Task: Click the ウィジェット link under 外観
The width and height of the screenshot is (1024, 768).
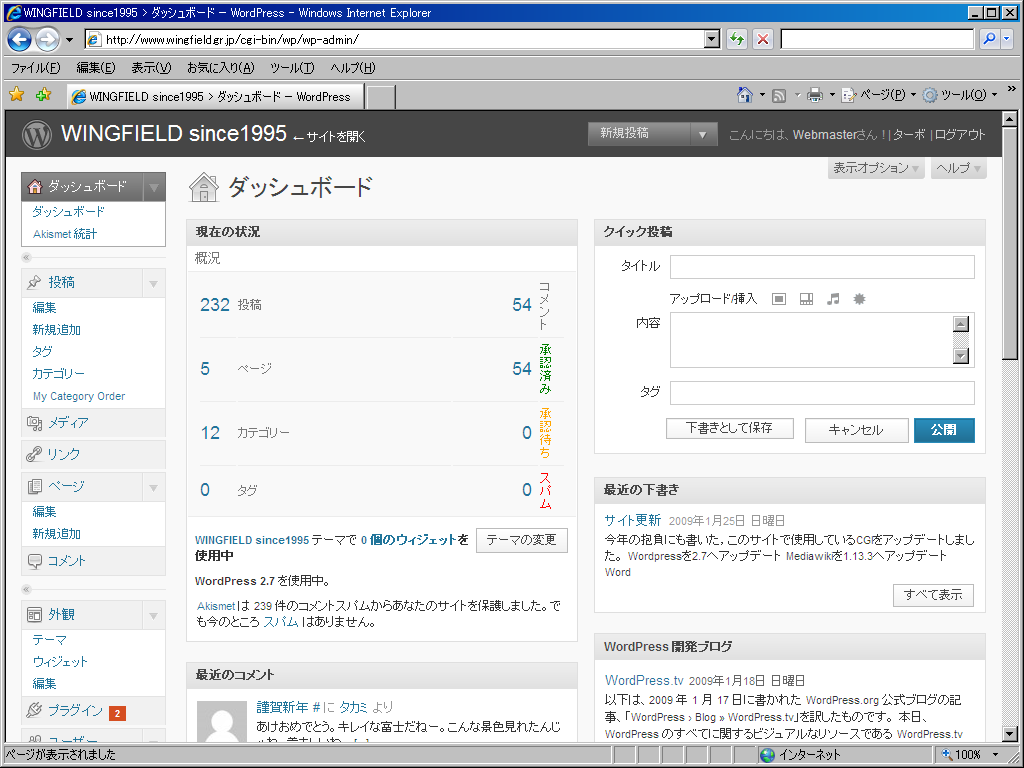Action: point(60,662)
